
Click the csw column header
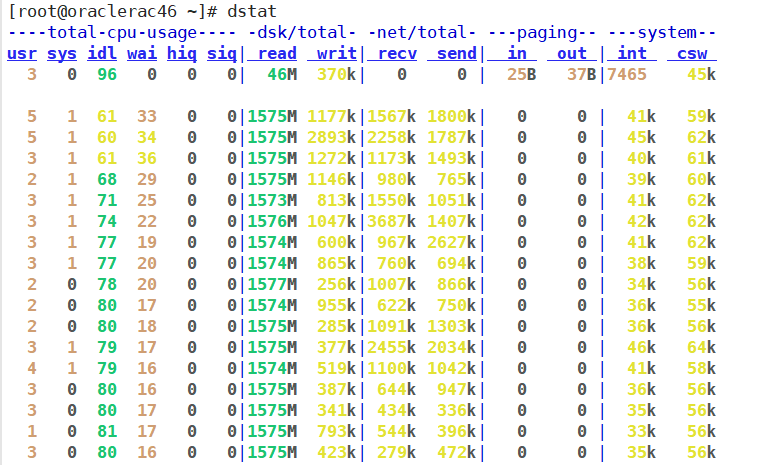pyautogui.click(x=692, y=53)
